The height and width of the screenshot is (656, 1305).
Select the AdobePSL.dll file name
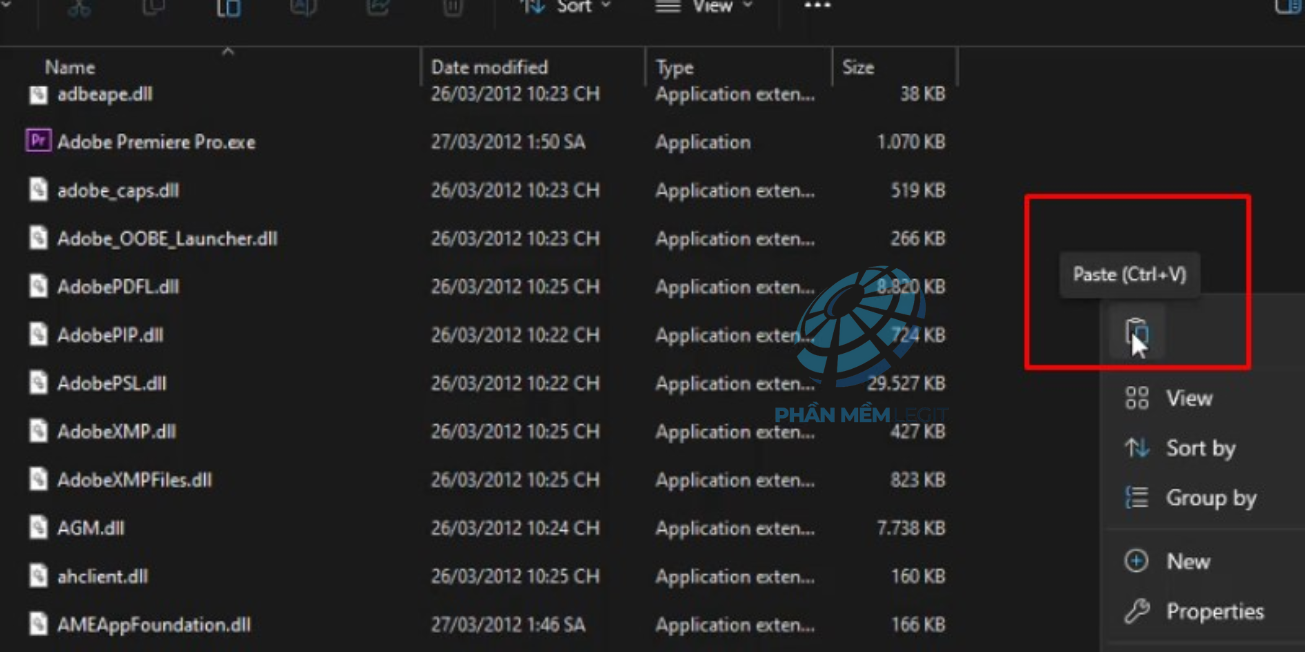point(112,383)
